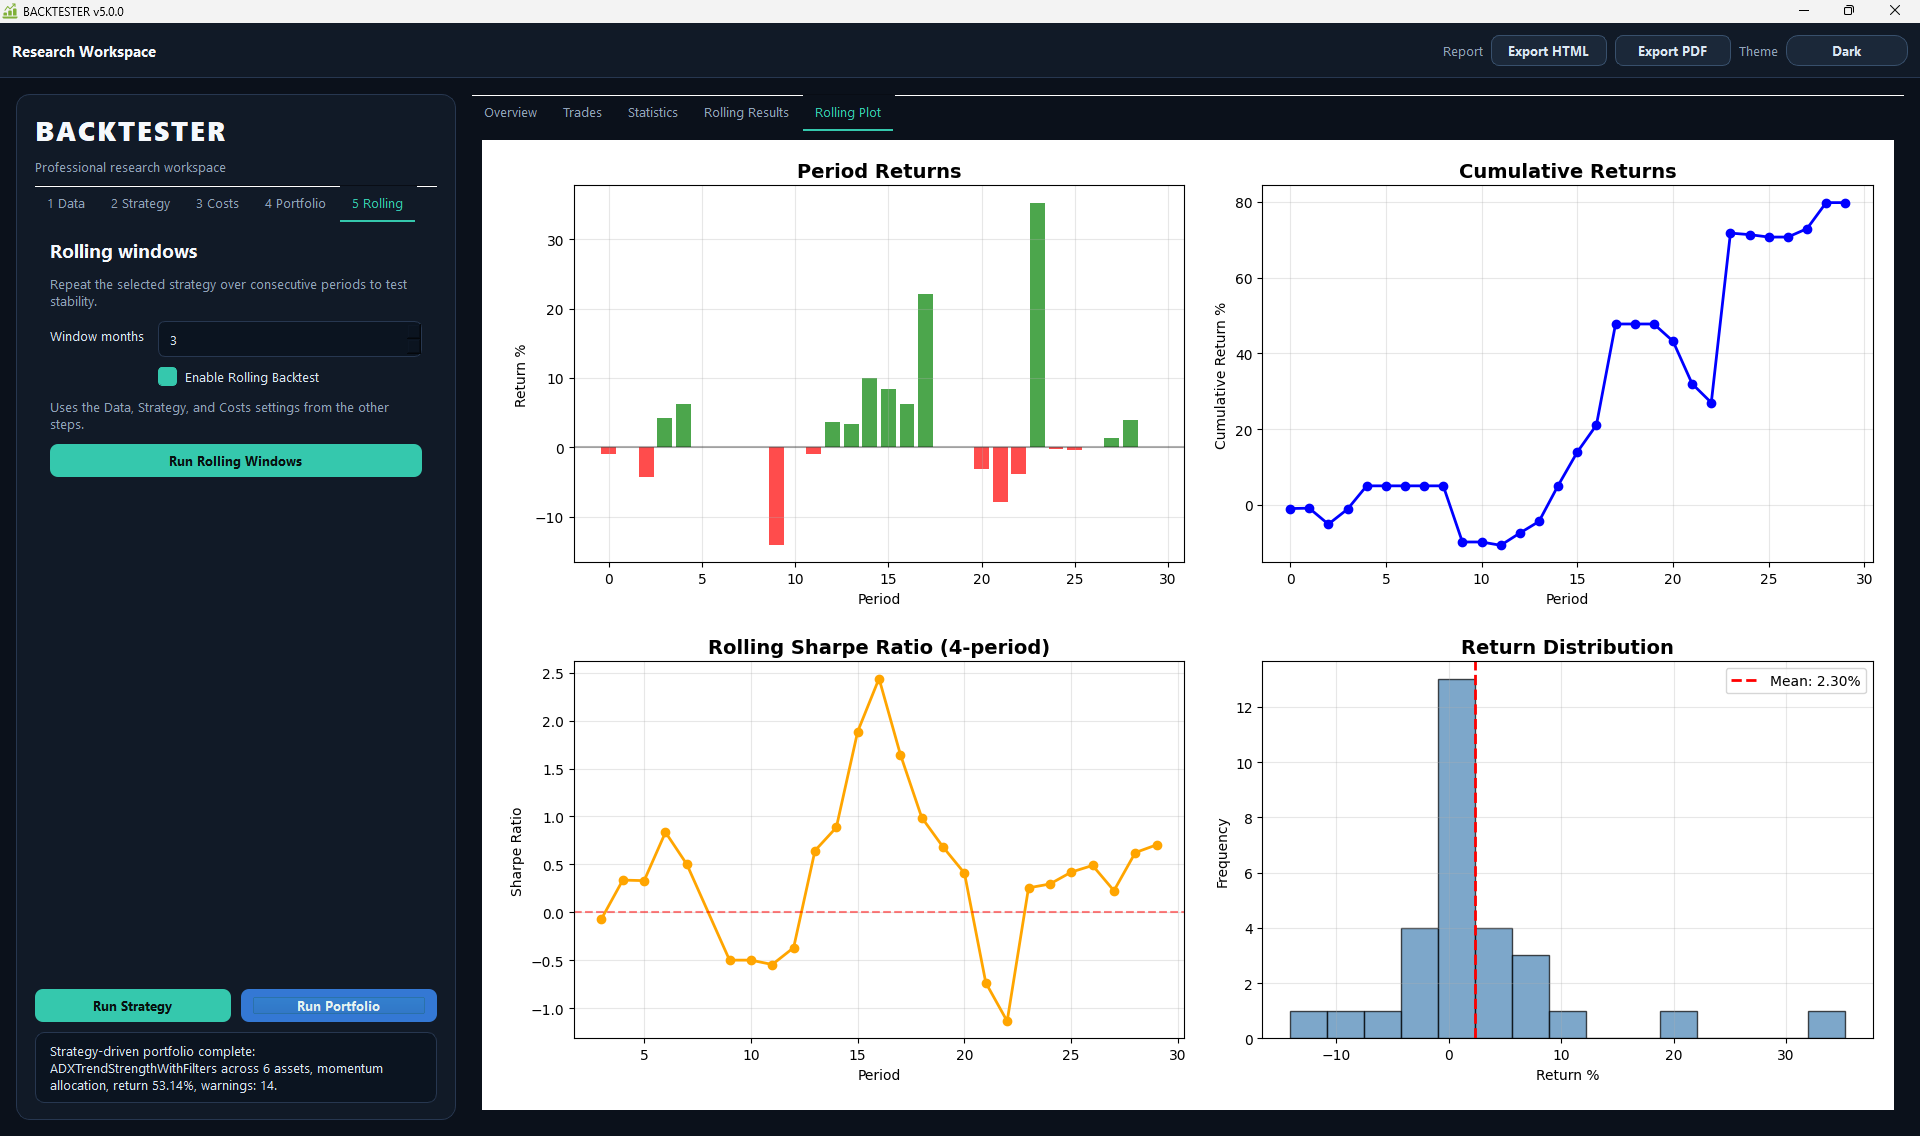Viewport: 1920px width, 1136px height.
Task: Click Export HTML button
Action: click(1548, 51)
